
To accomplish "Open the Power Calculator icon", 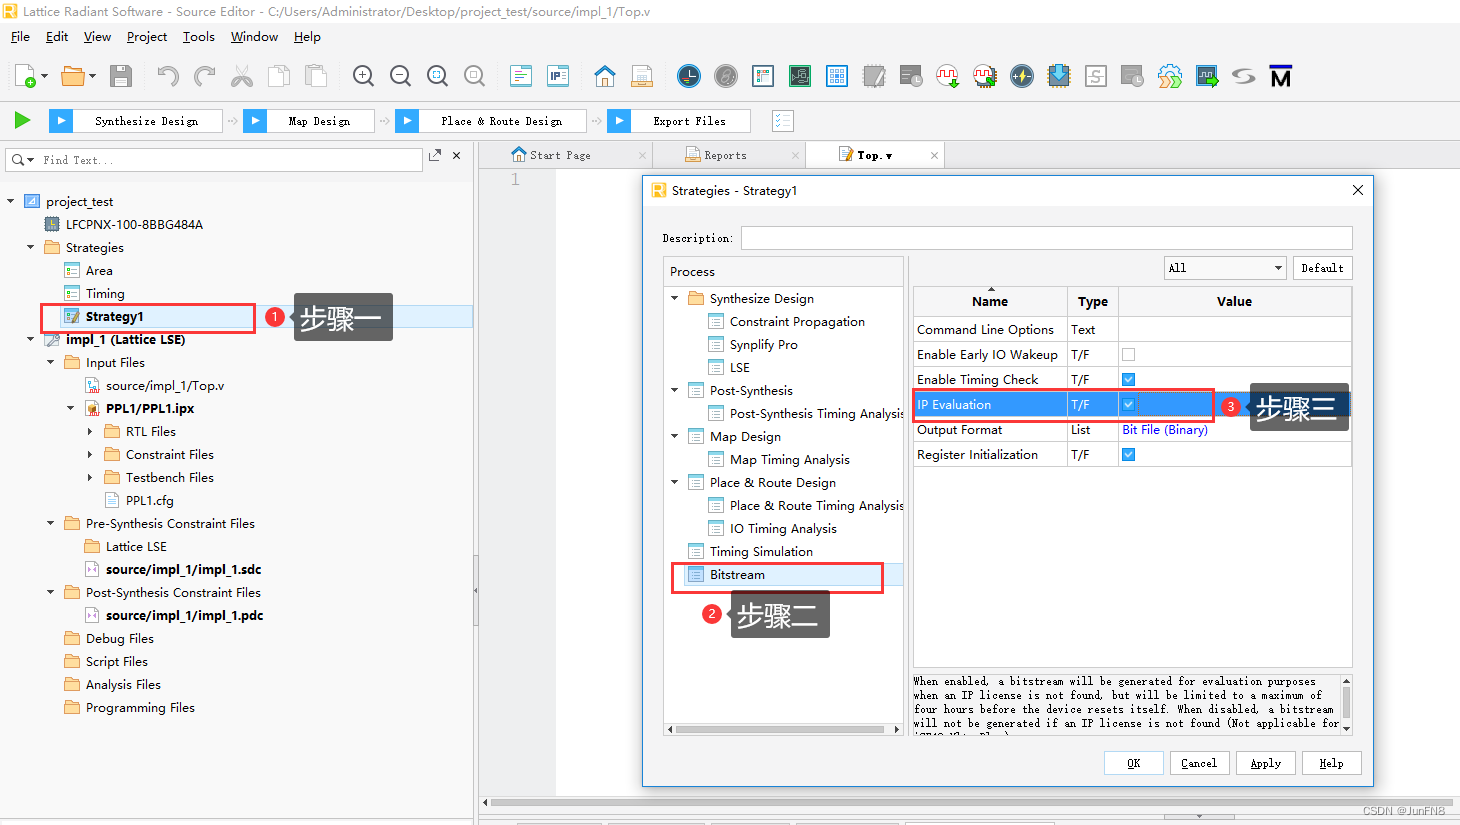I will [x=1022, y=76].
